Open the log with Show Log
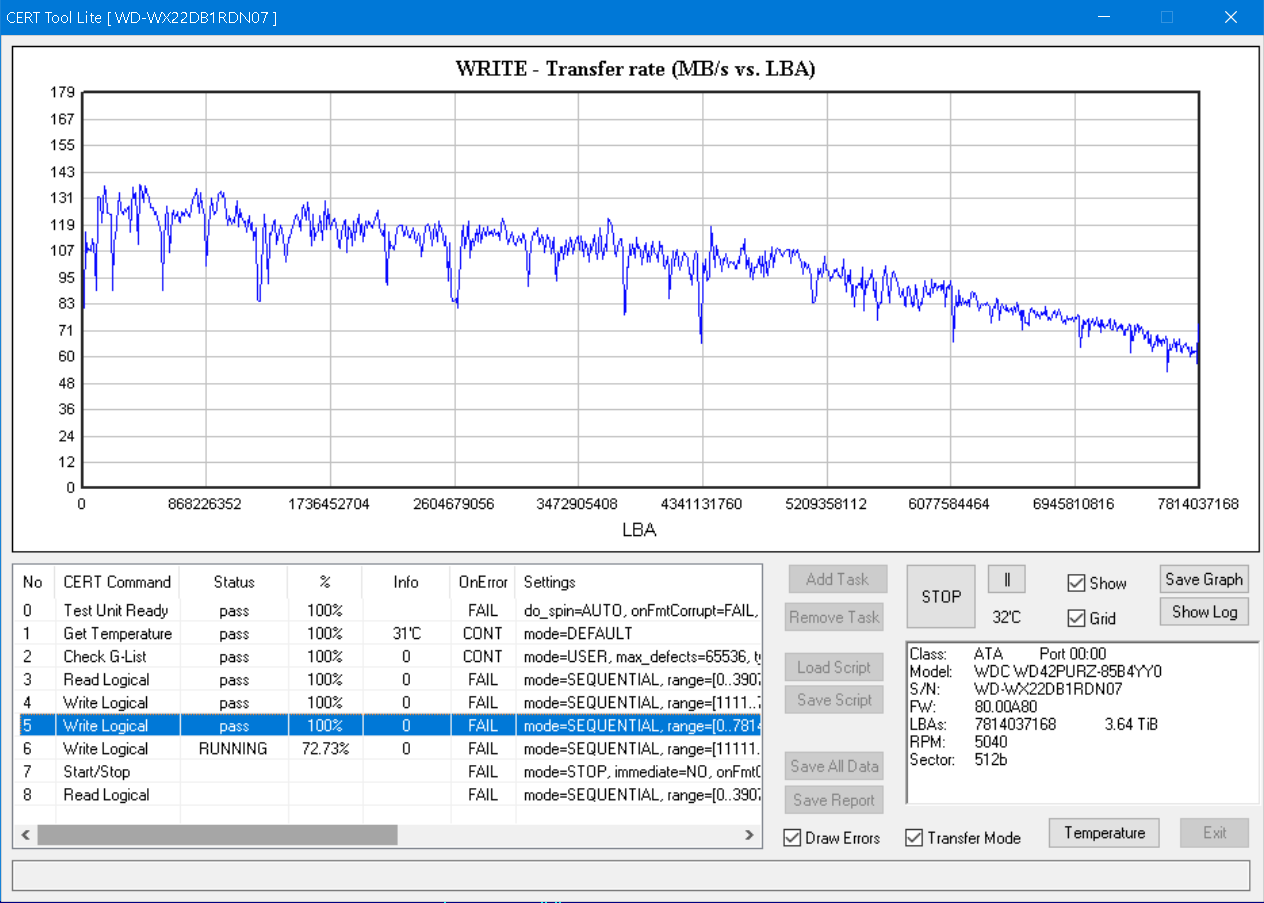 (x=1203, y=612)
